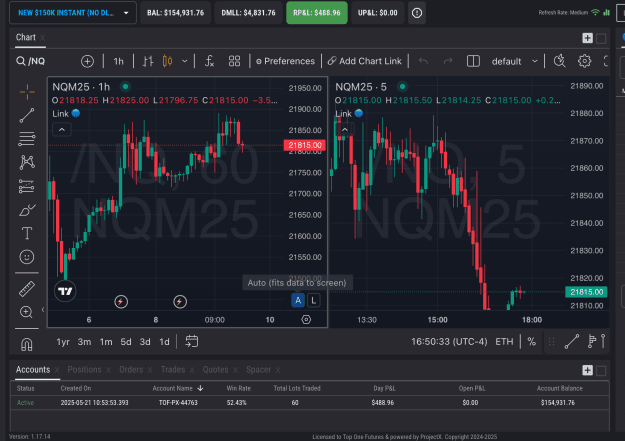Select the crosshair cursor tool
Image resolution: width=625 pixels, height=441 pixels.
tap(27, 92)
